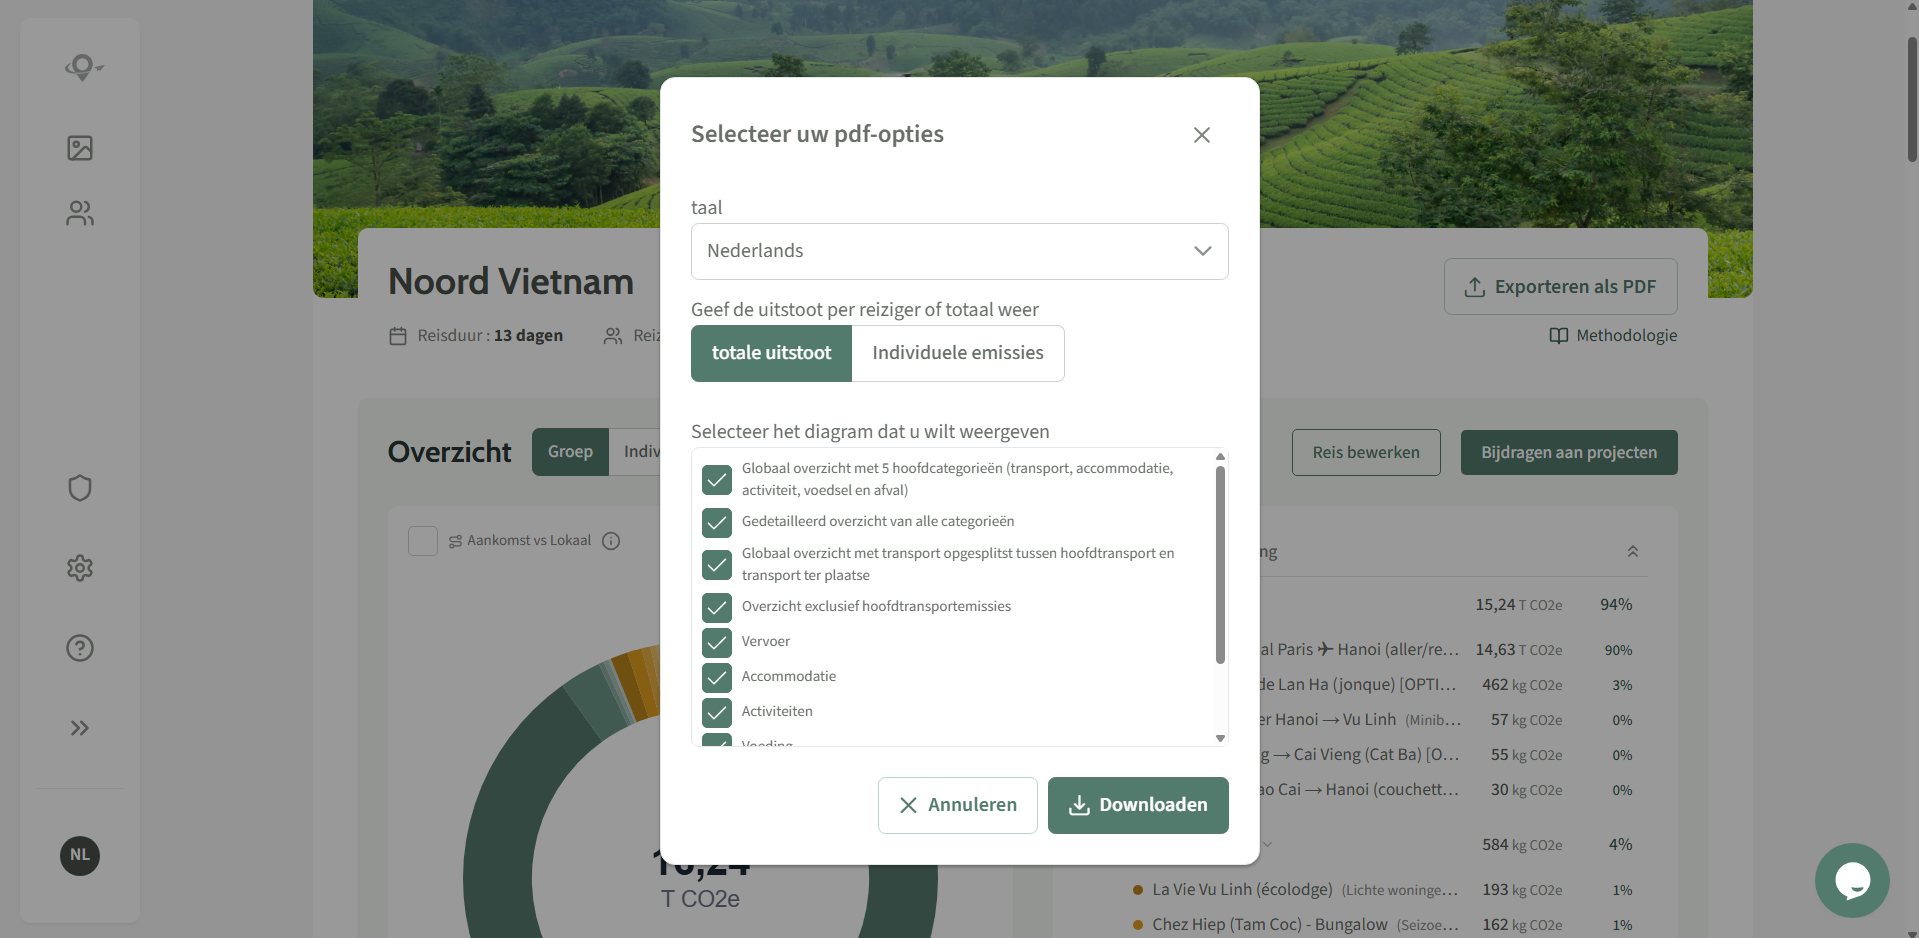Open settings gear in sidebar
This screenshot has width=1919, height=938.
click(80, 568)
